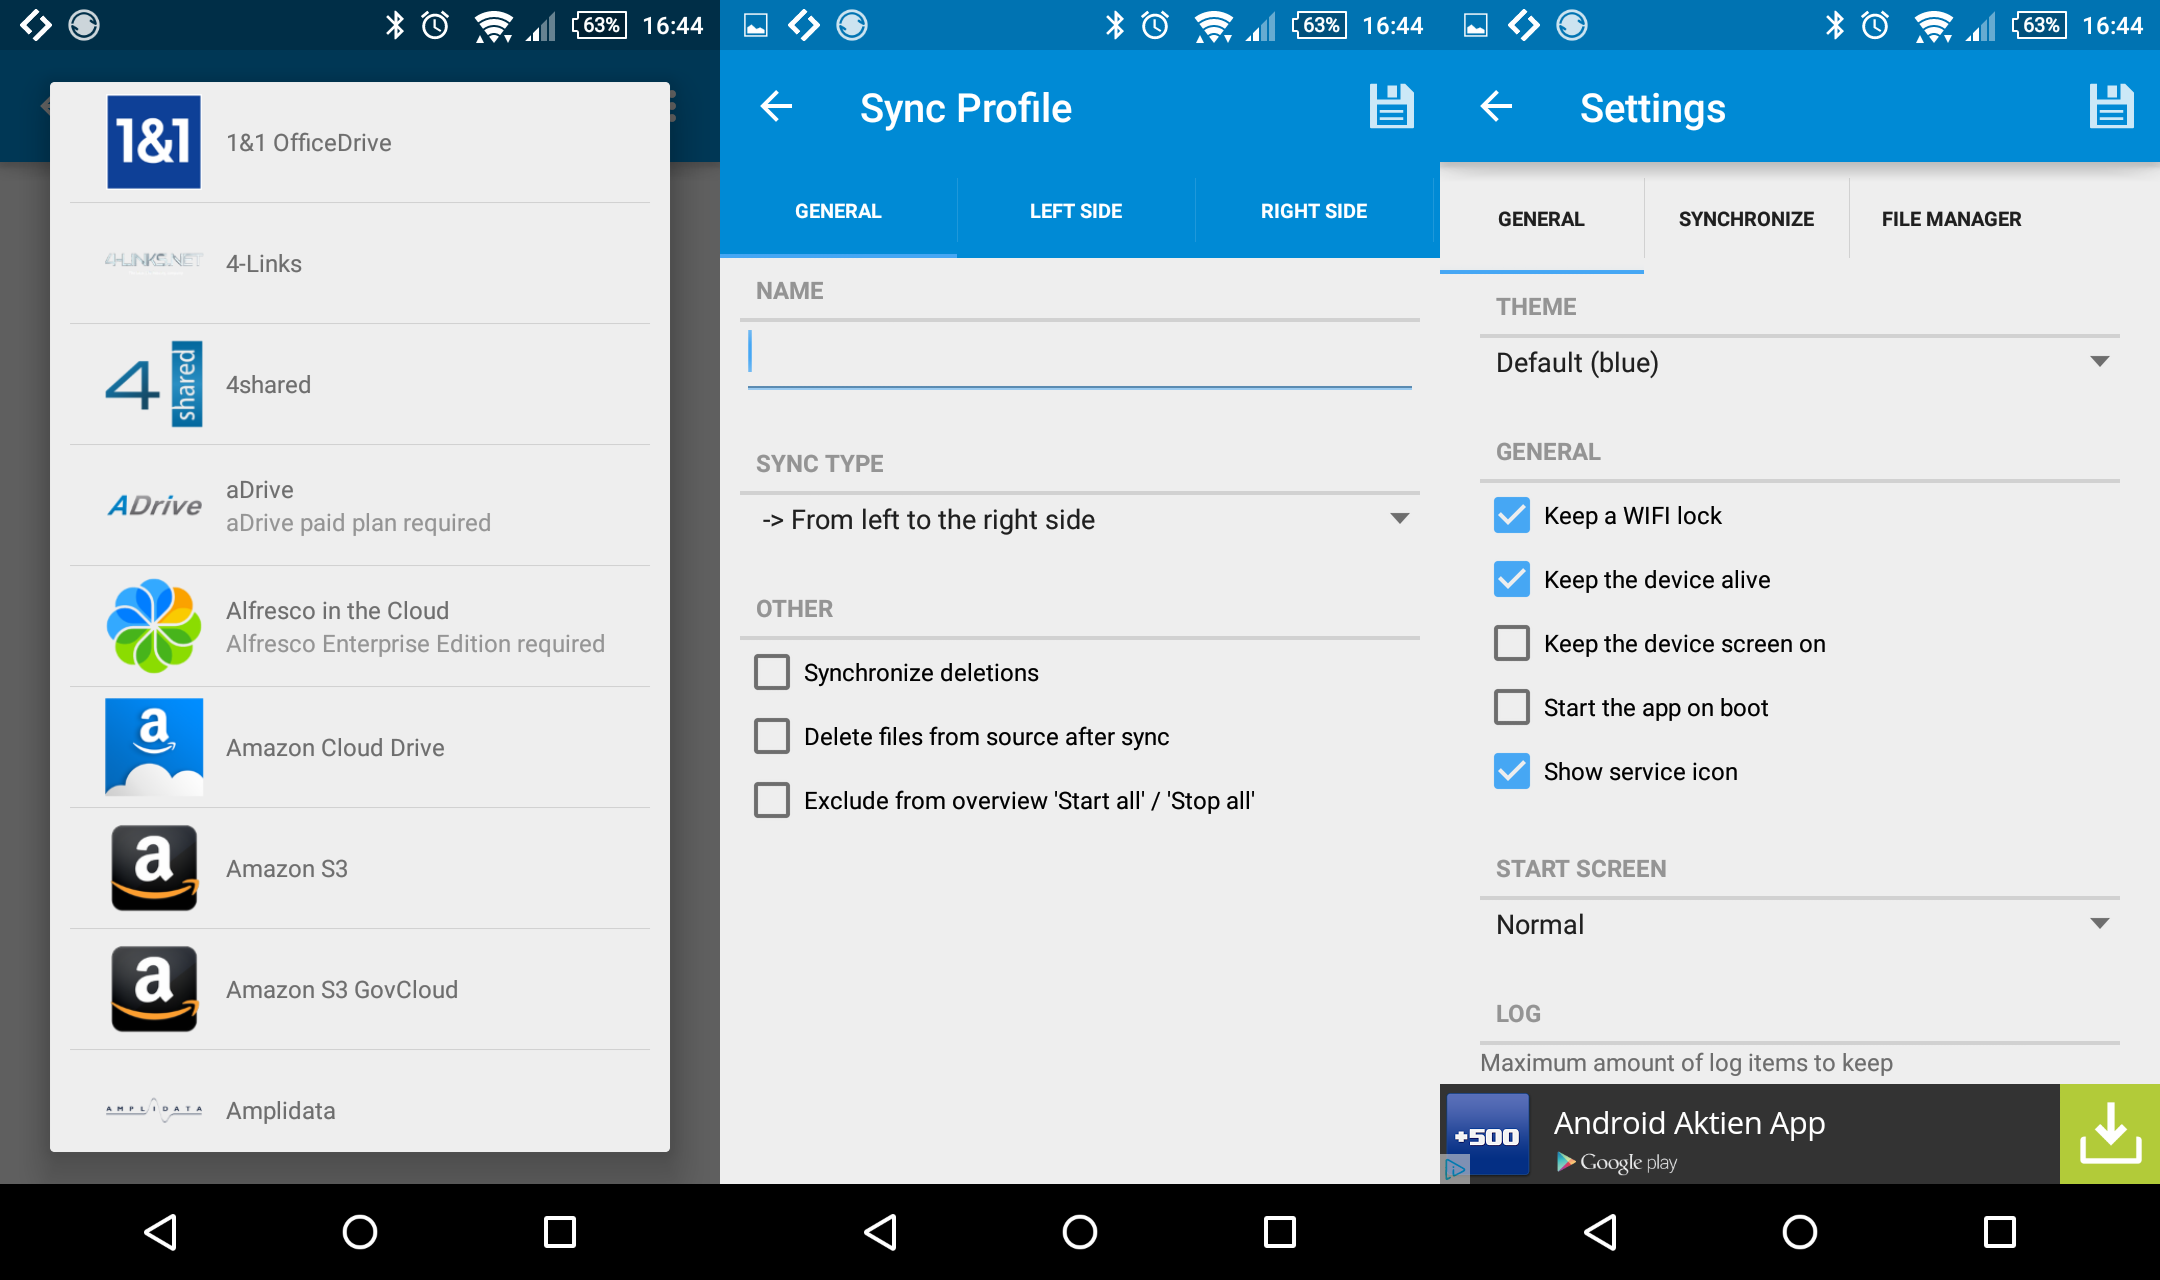The image size is (2160, 1280).
Task: Enable Synchronize deletions checkbox
Action: [772, 672]
